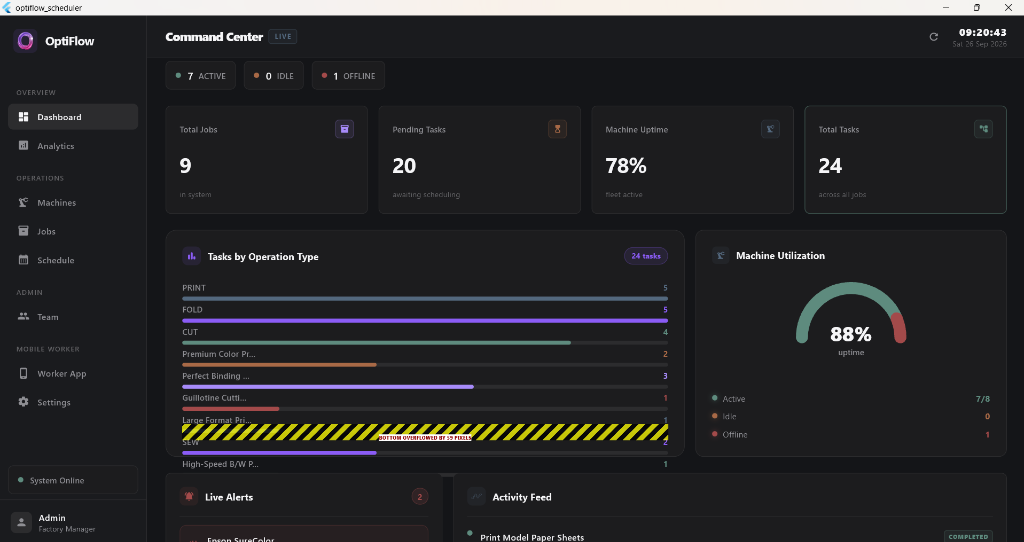Click the "High-Speed B/W P..." label

click(220, 464)
